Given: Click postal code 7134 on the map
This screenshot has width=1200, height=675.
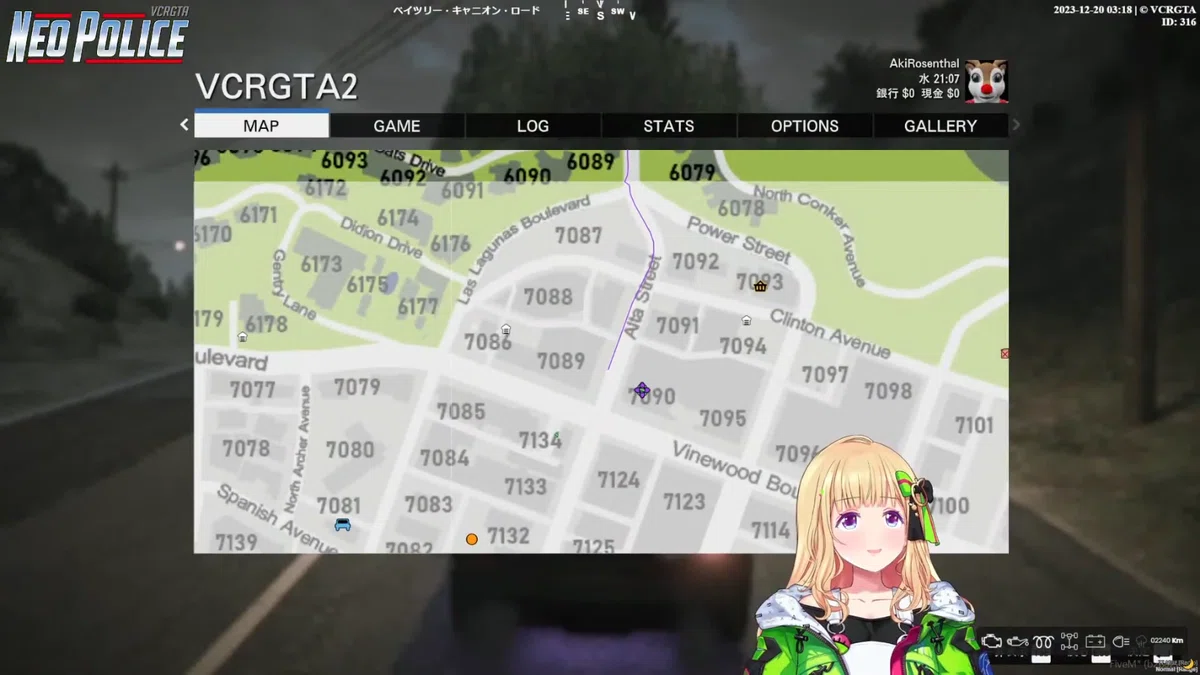Looking at the screenshot, I should point(540,440).
